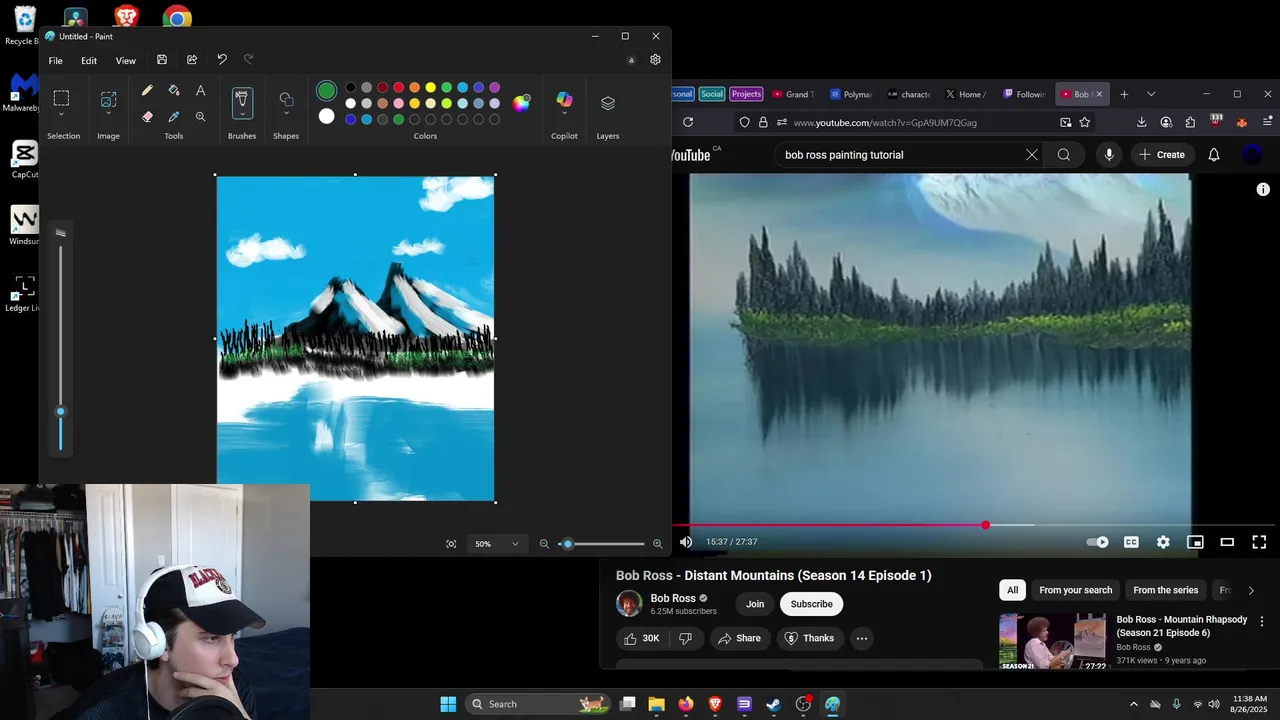
Task: Click the fit-to-window icon in Paint status bar
Action: point(451,544)
